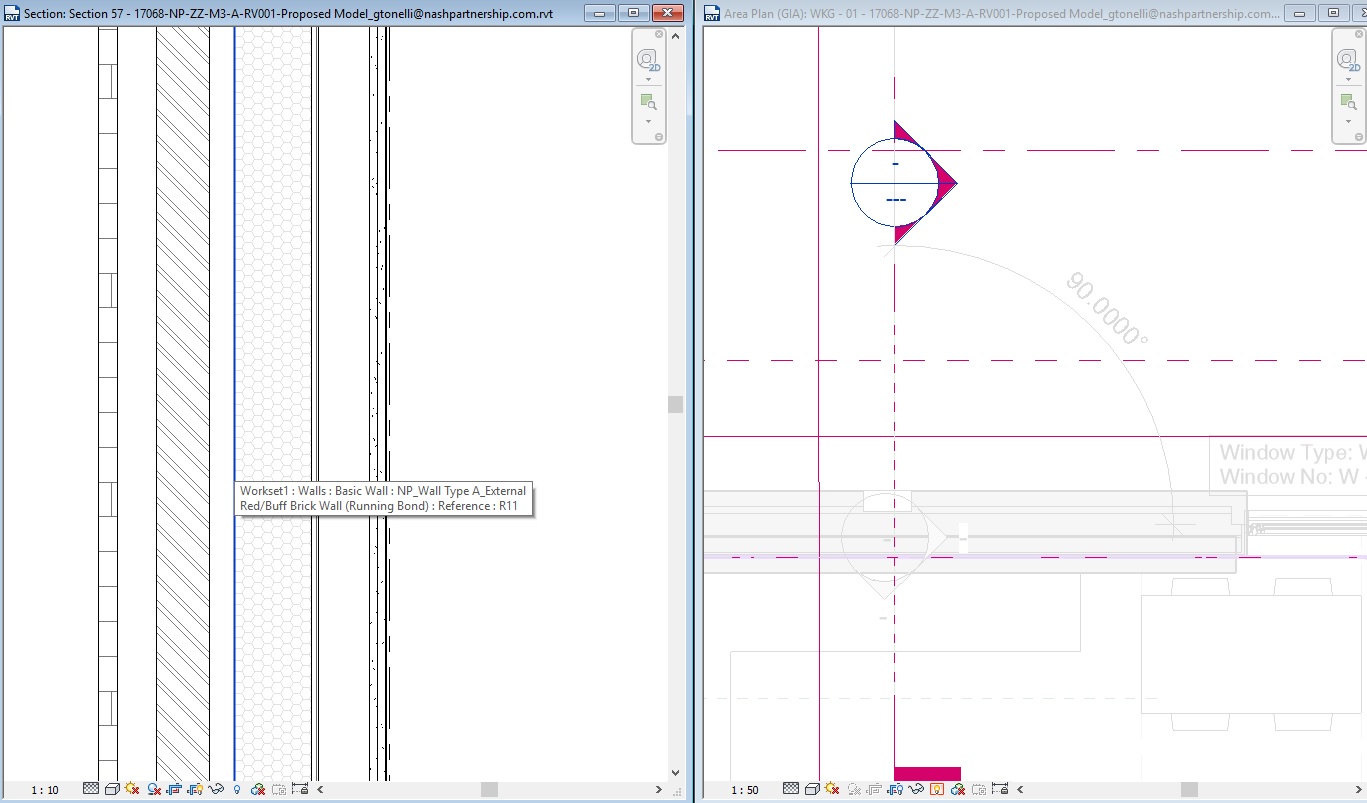
Task: Click worksharing display icon in Area Plan window
Action: 958,789
